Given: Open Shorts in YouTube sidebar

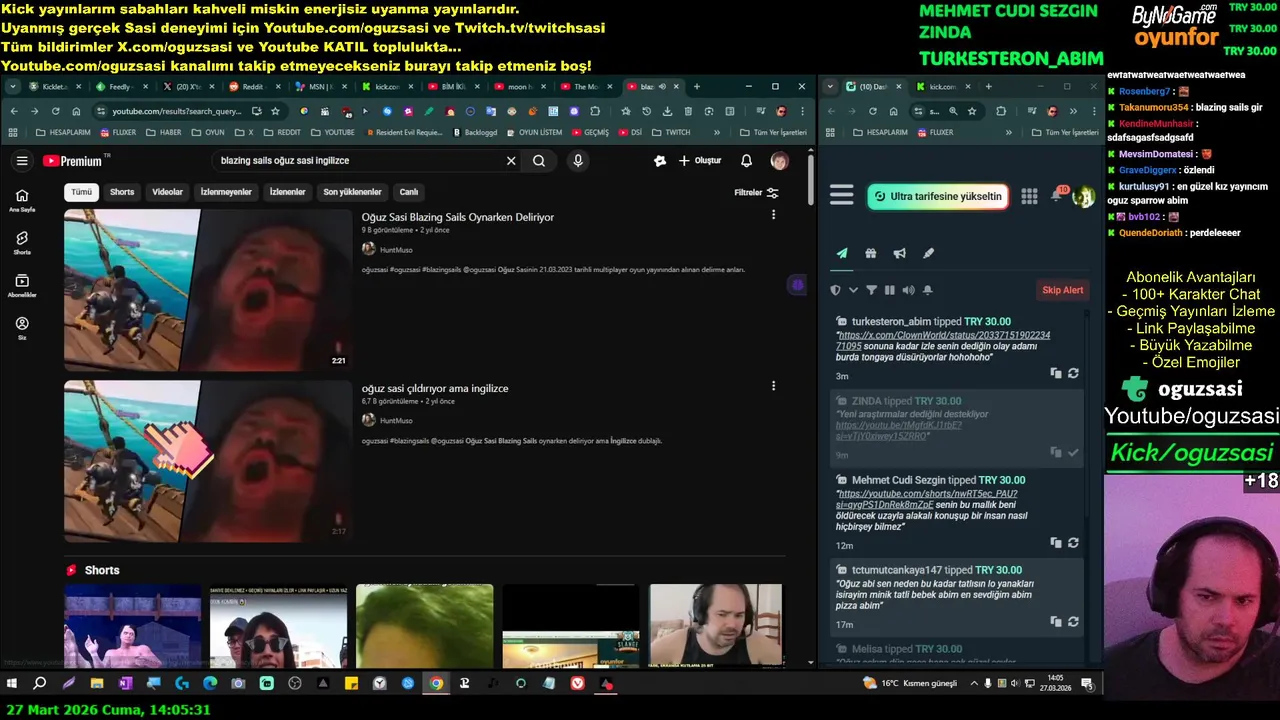Looking at the screenshot, I should click(x=22, y=243).
